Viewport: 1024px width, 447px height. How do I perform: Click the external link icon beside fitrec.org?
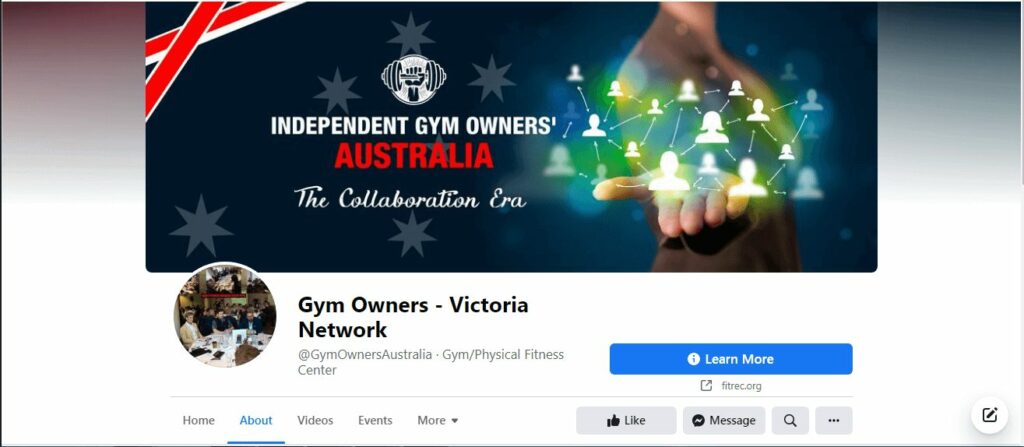[x=706, y=386]
